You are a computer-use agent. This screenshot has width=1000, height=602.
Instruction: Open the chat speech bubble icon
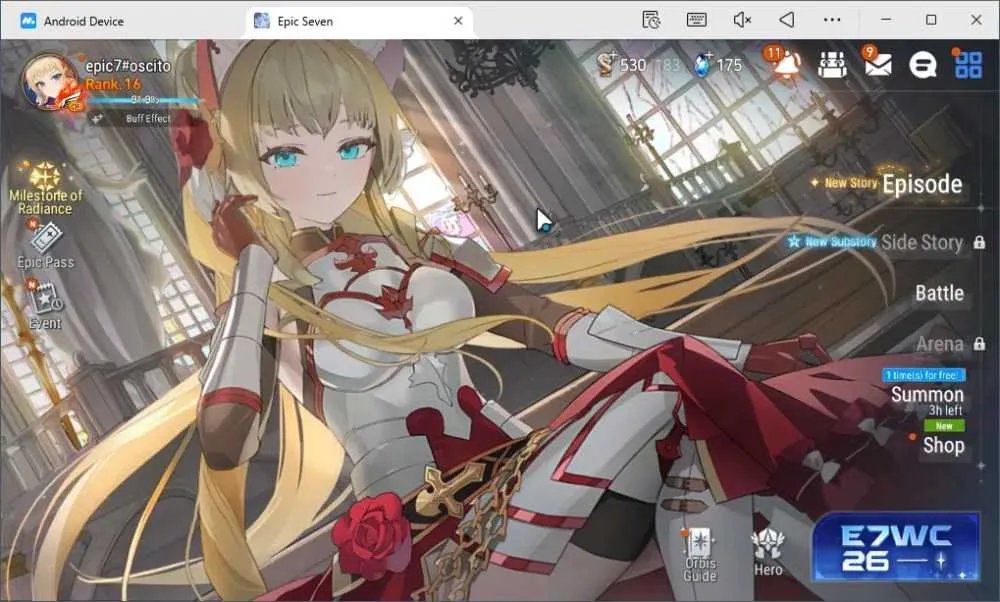click(922, 64)
